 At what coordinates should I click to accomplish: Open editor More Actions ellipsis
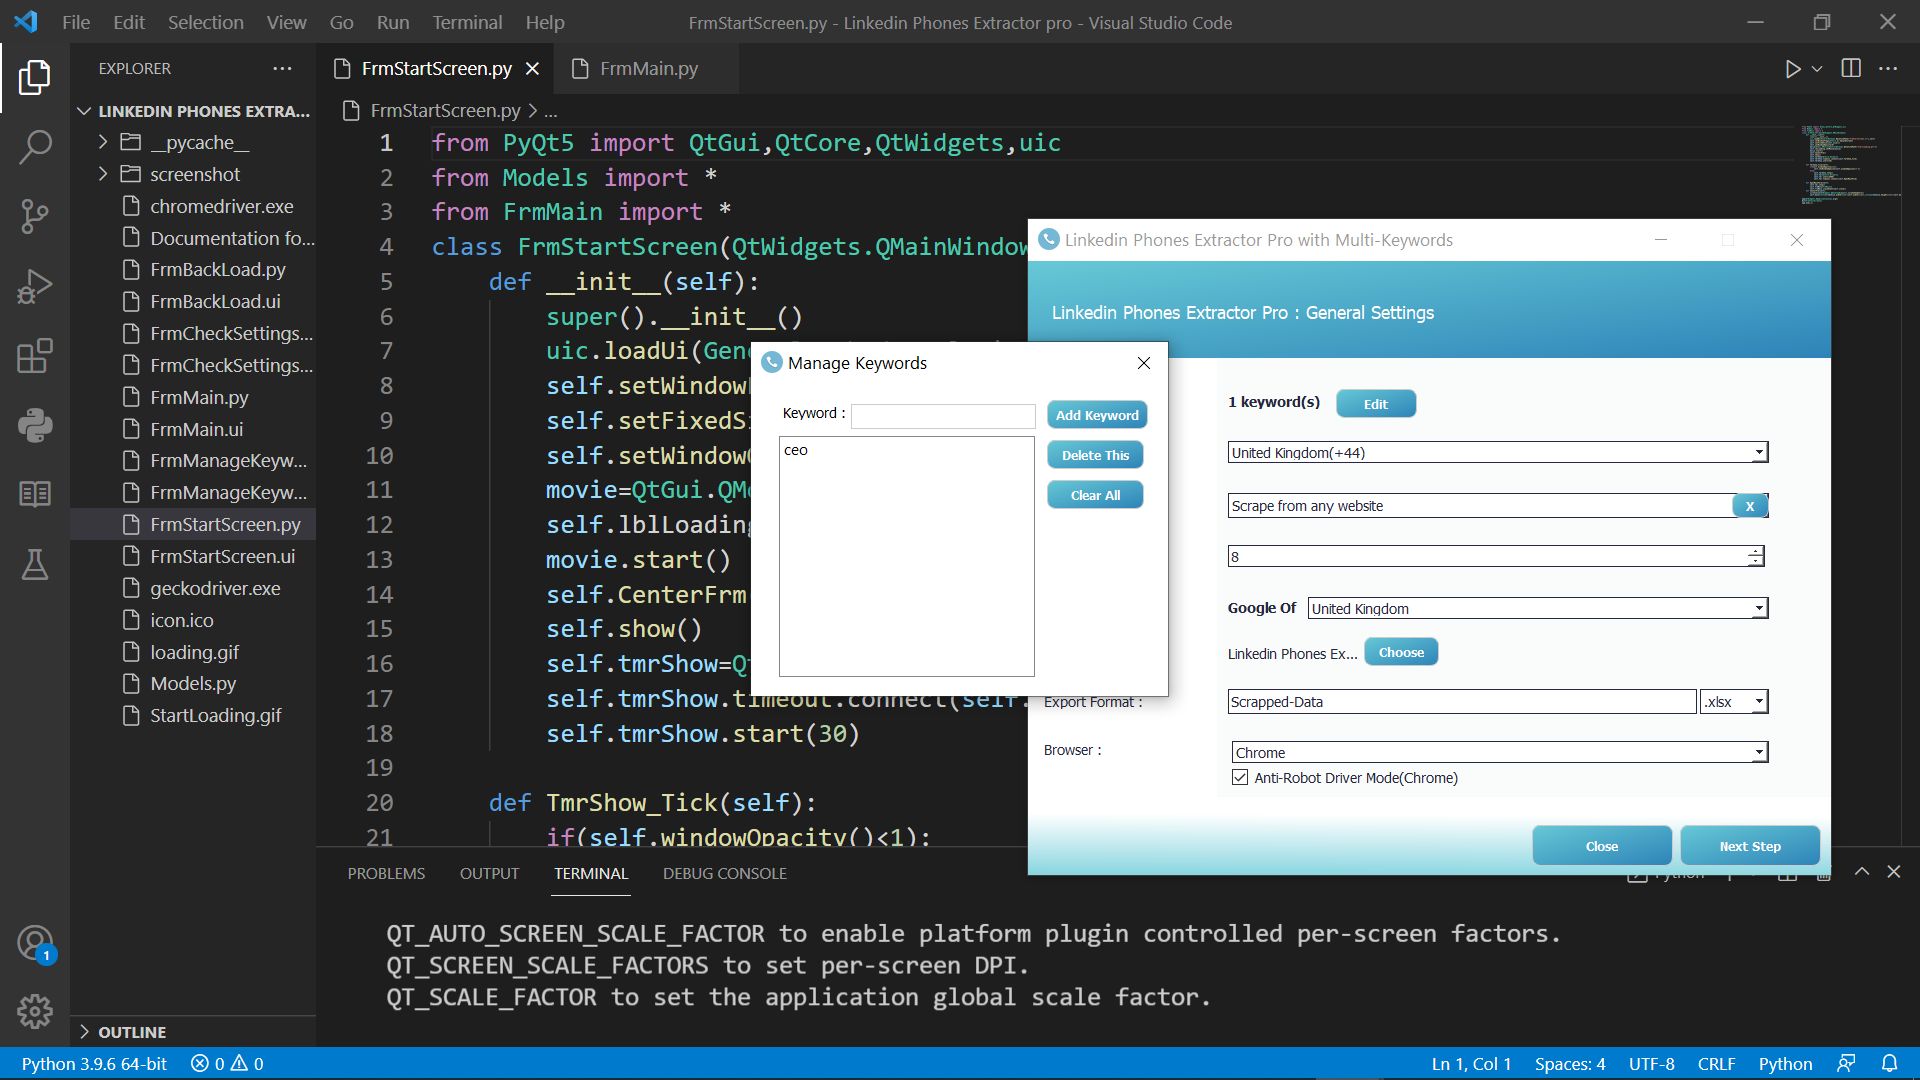(1888, 68)
